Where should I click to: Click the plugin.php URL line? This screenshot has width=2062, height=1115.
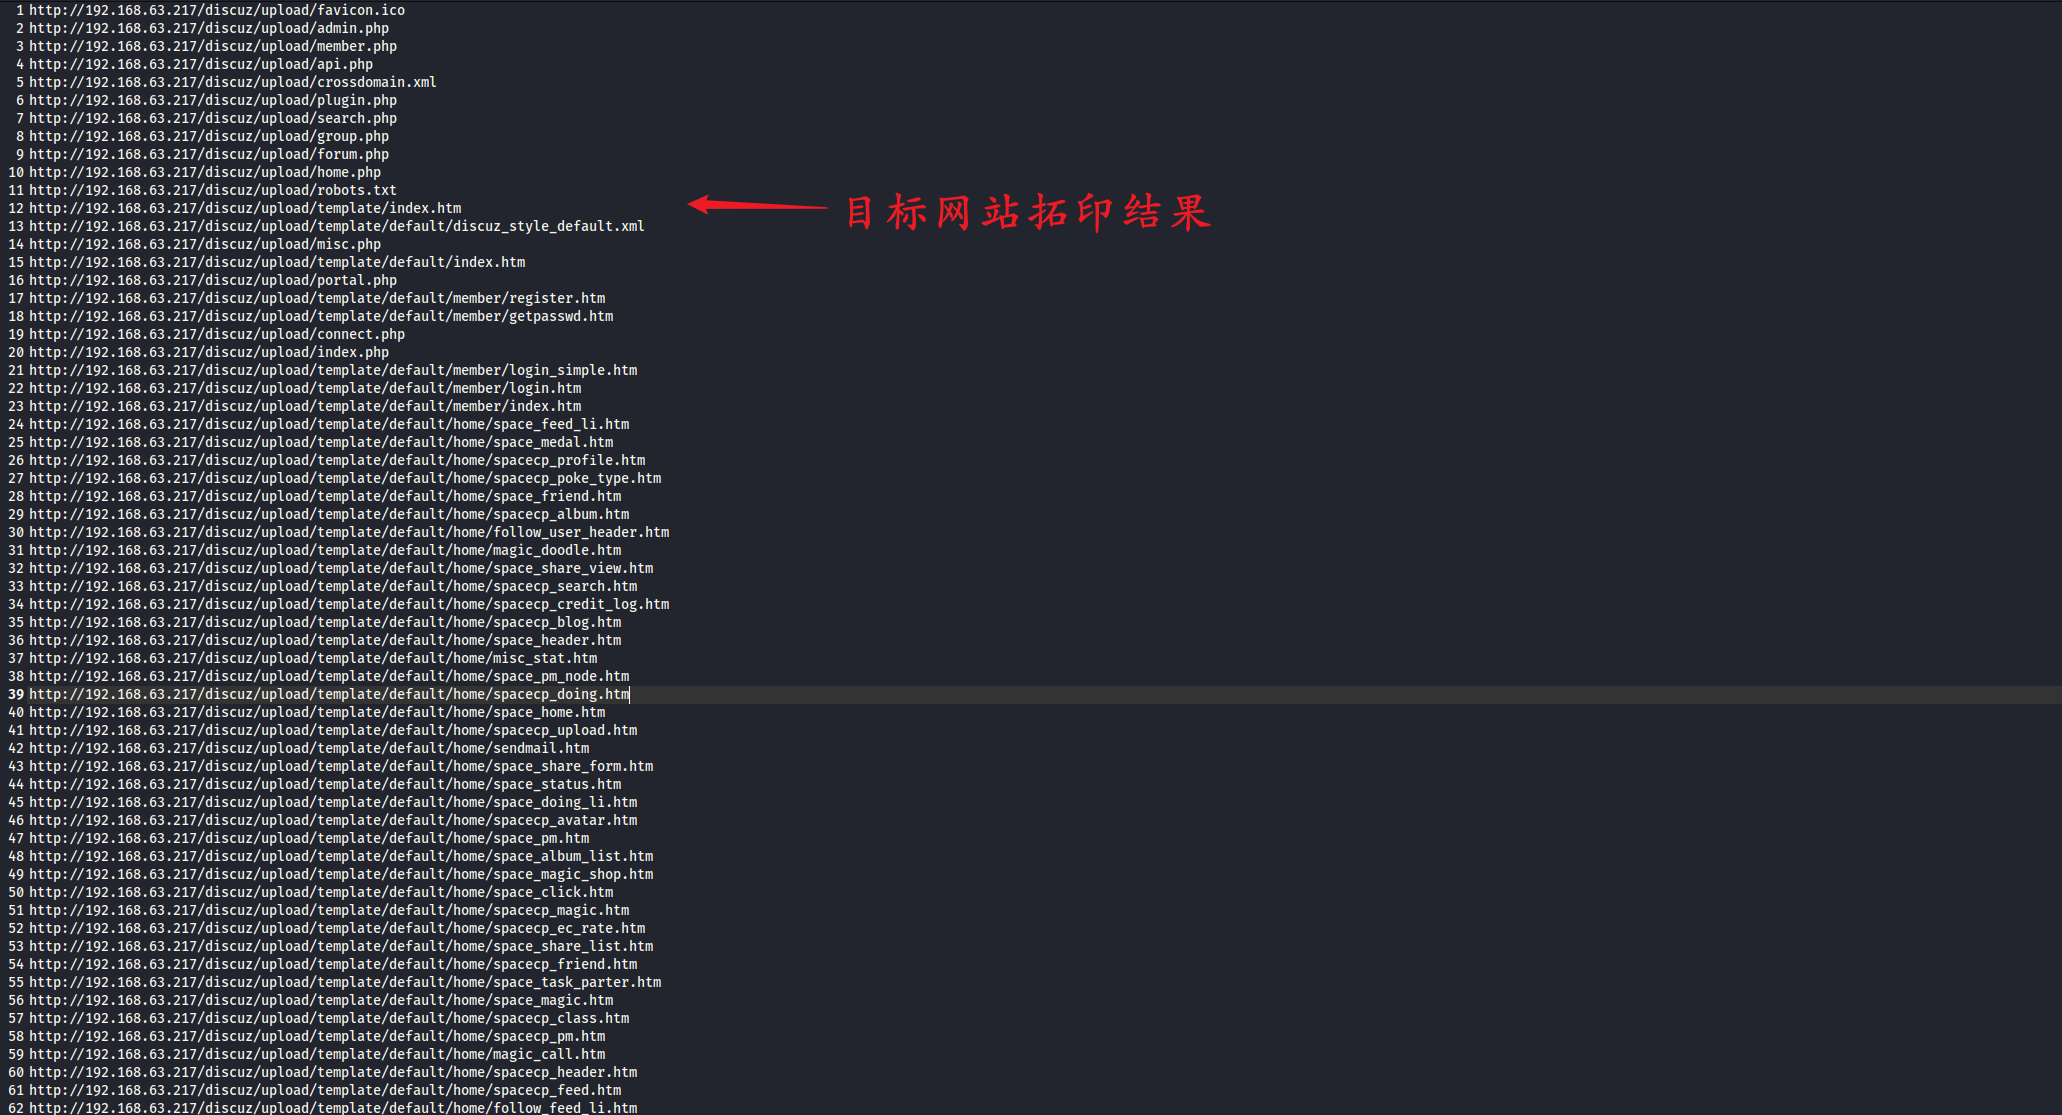pos(213,100)
